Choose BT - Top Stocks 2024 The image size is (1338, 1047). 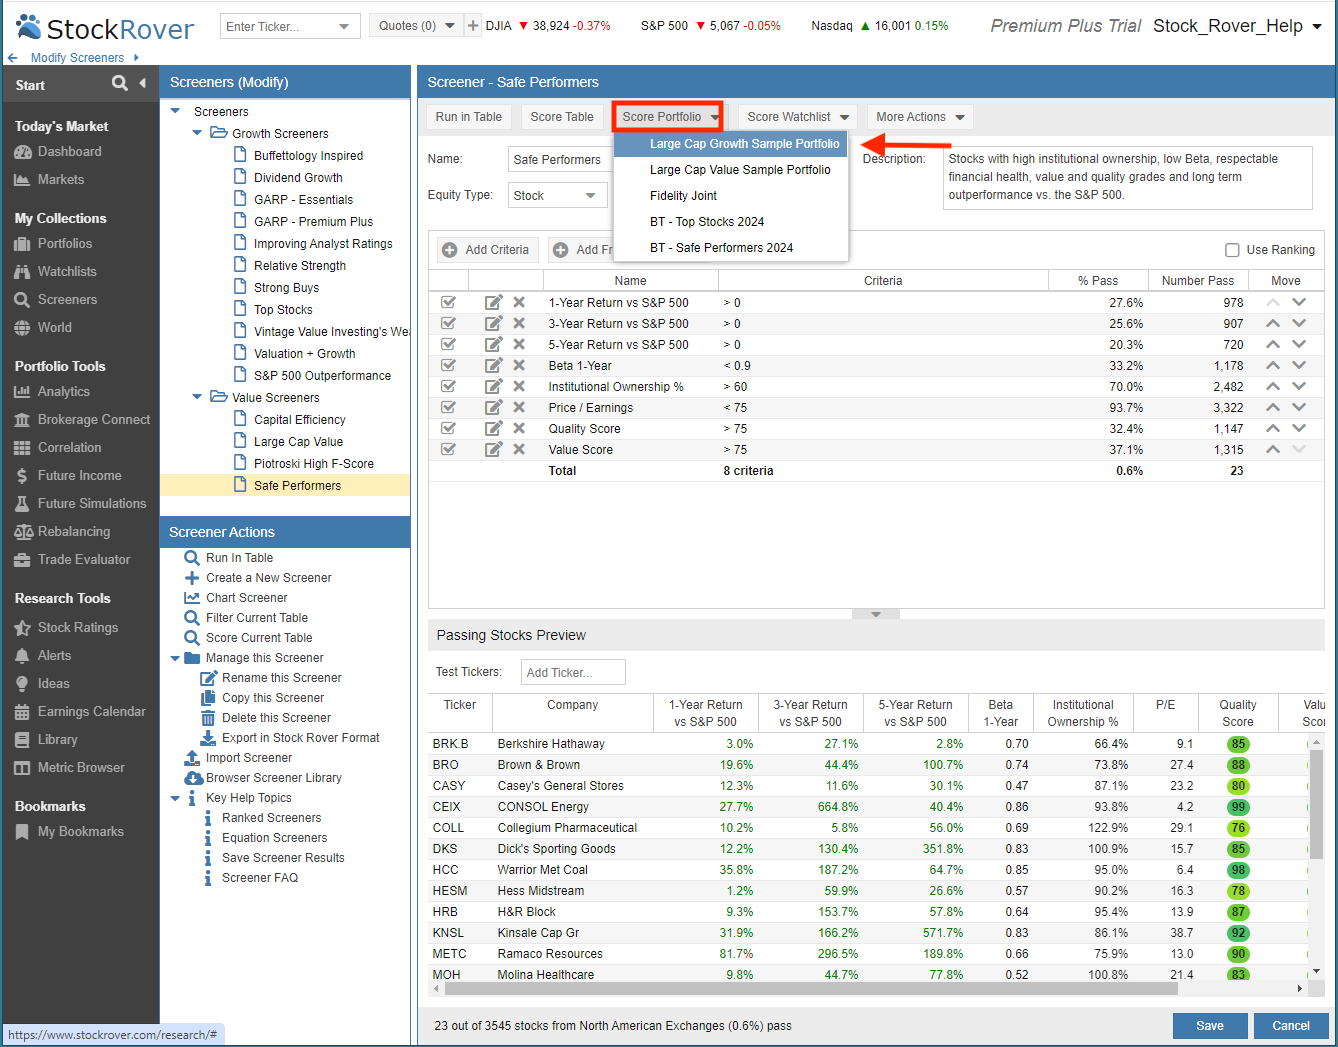(731, 222)
